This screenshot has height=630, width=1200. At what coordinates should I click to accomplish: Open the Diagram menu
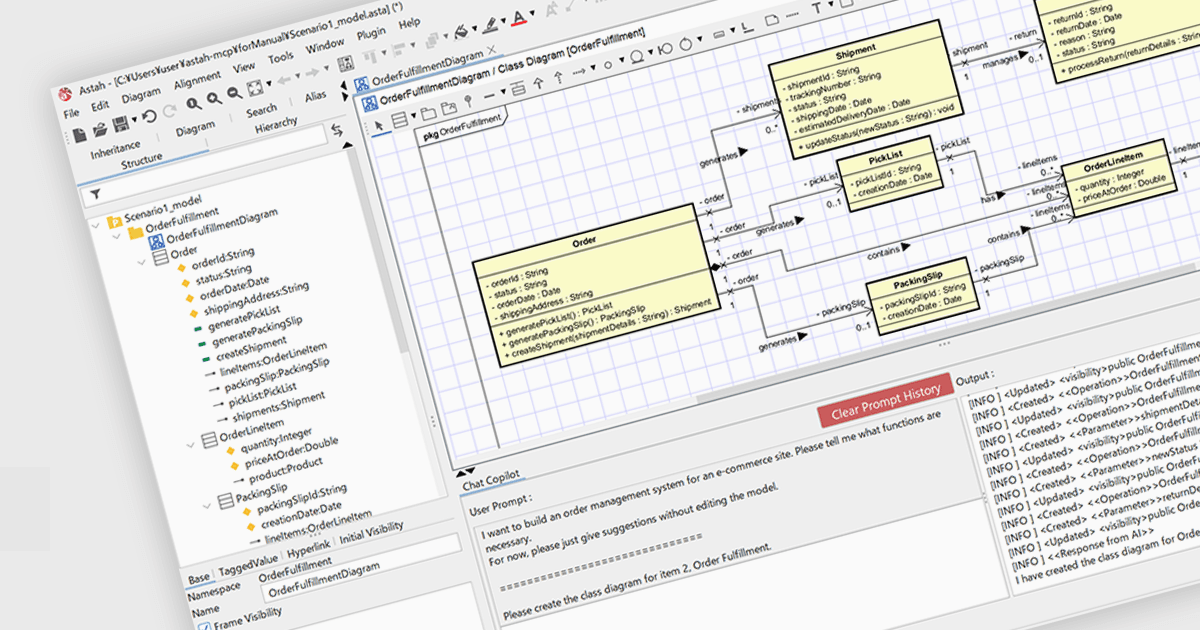pos(141,96)
